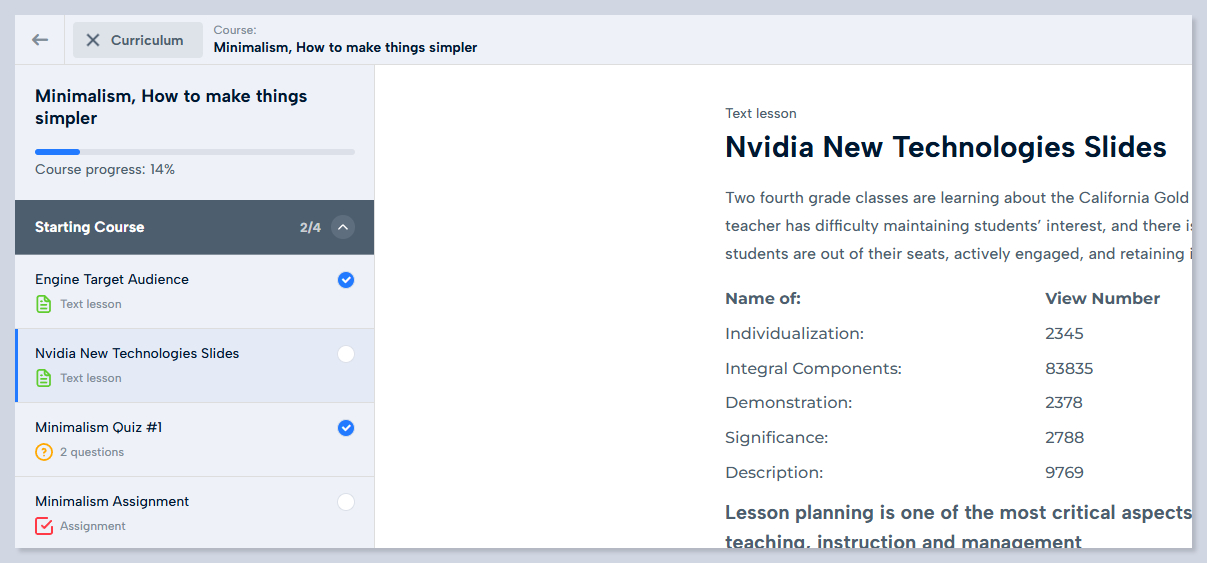1207x563 pixels.
Task: Click the Nvidia New Technologies Slides heading
Action: pos(945,147)
